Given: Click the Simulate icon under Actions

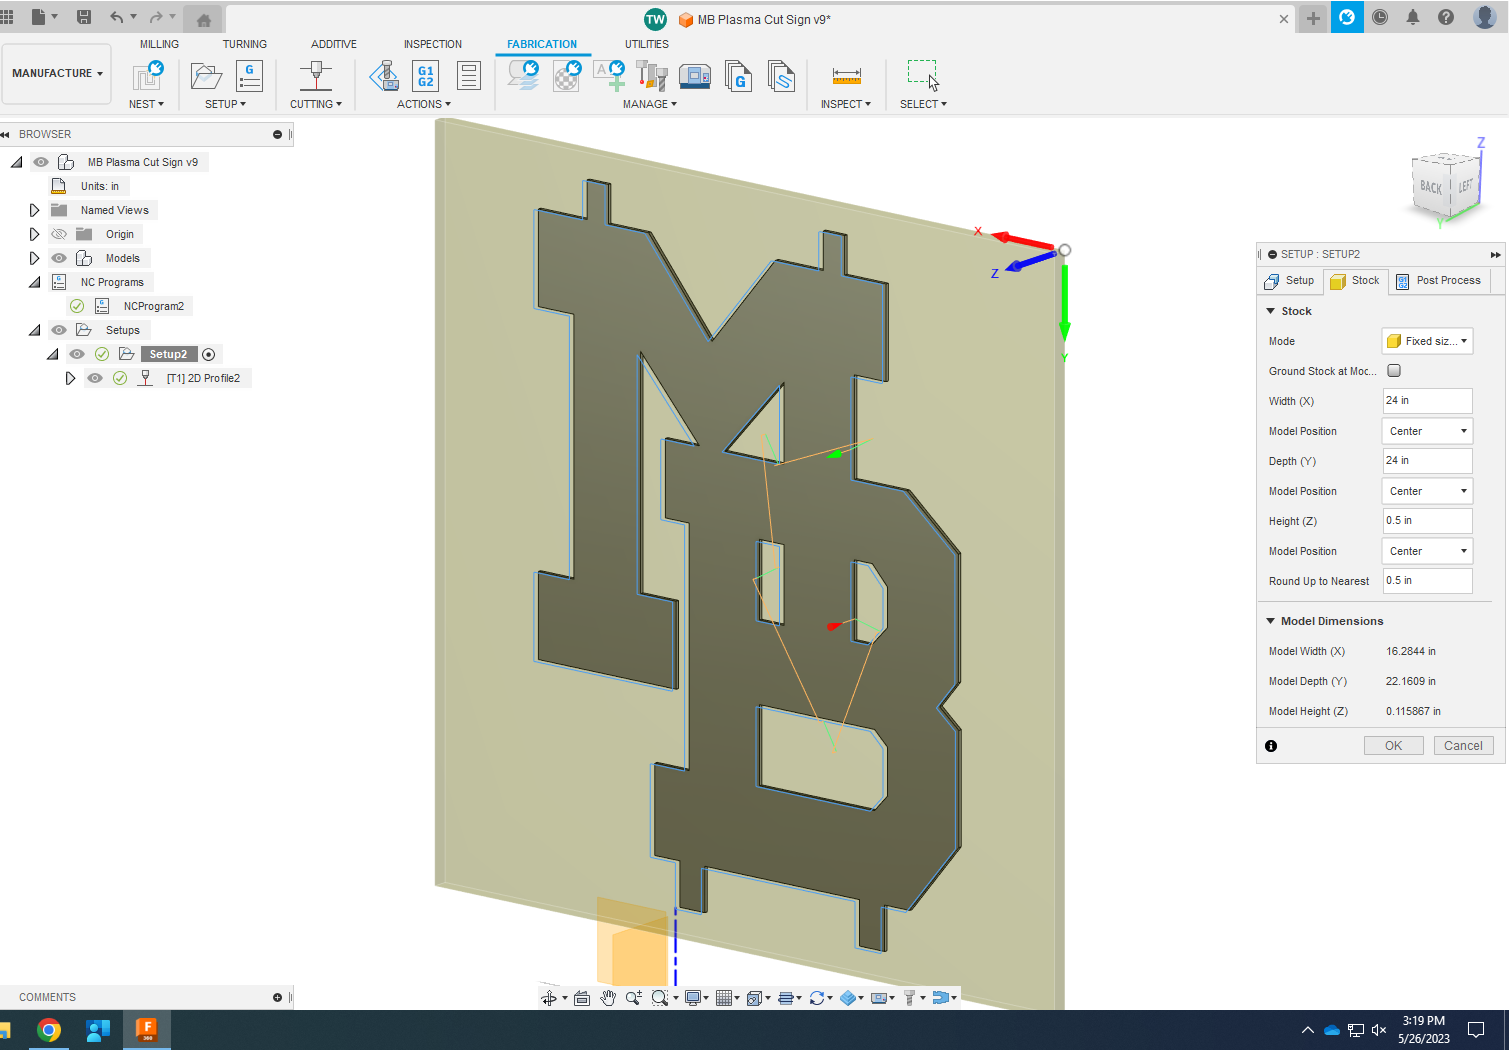Looking at the screenshot, I should [384, 76].
